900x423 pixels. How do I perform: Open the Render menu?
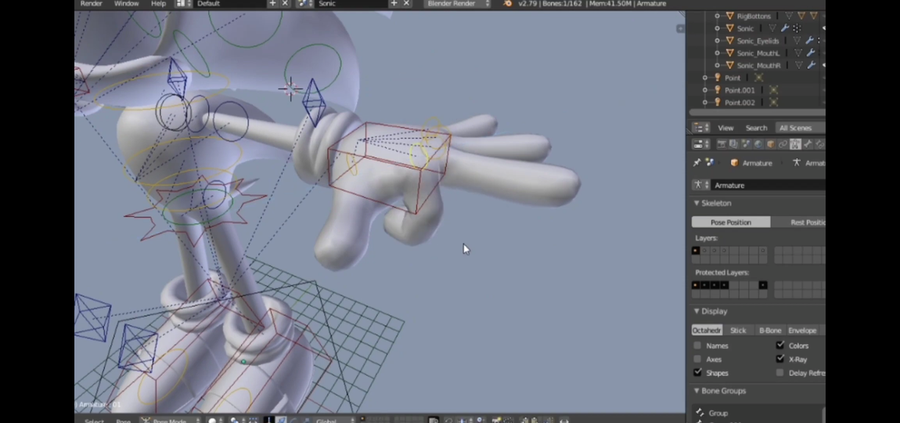(91, 3)
